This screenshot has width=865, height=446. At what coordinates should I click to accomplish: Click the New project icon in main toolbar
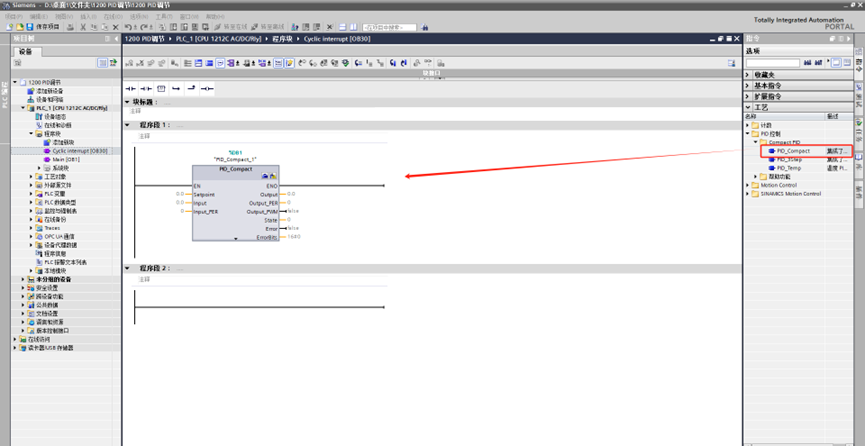[10, 26]
